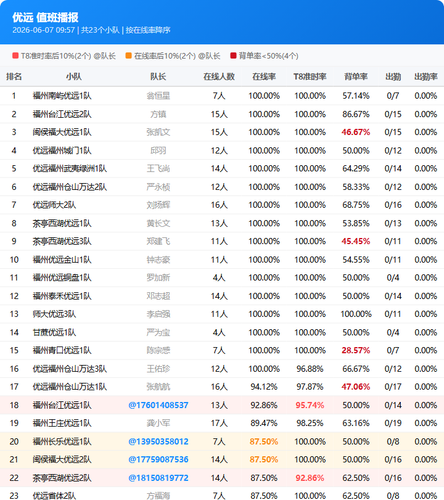Image resolution: width=444 pixels, height=500 pixels.
Task: Click the 优远 值班播报 report title
Action: (x=45, y=17)
